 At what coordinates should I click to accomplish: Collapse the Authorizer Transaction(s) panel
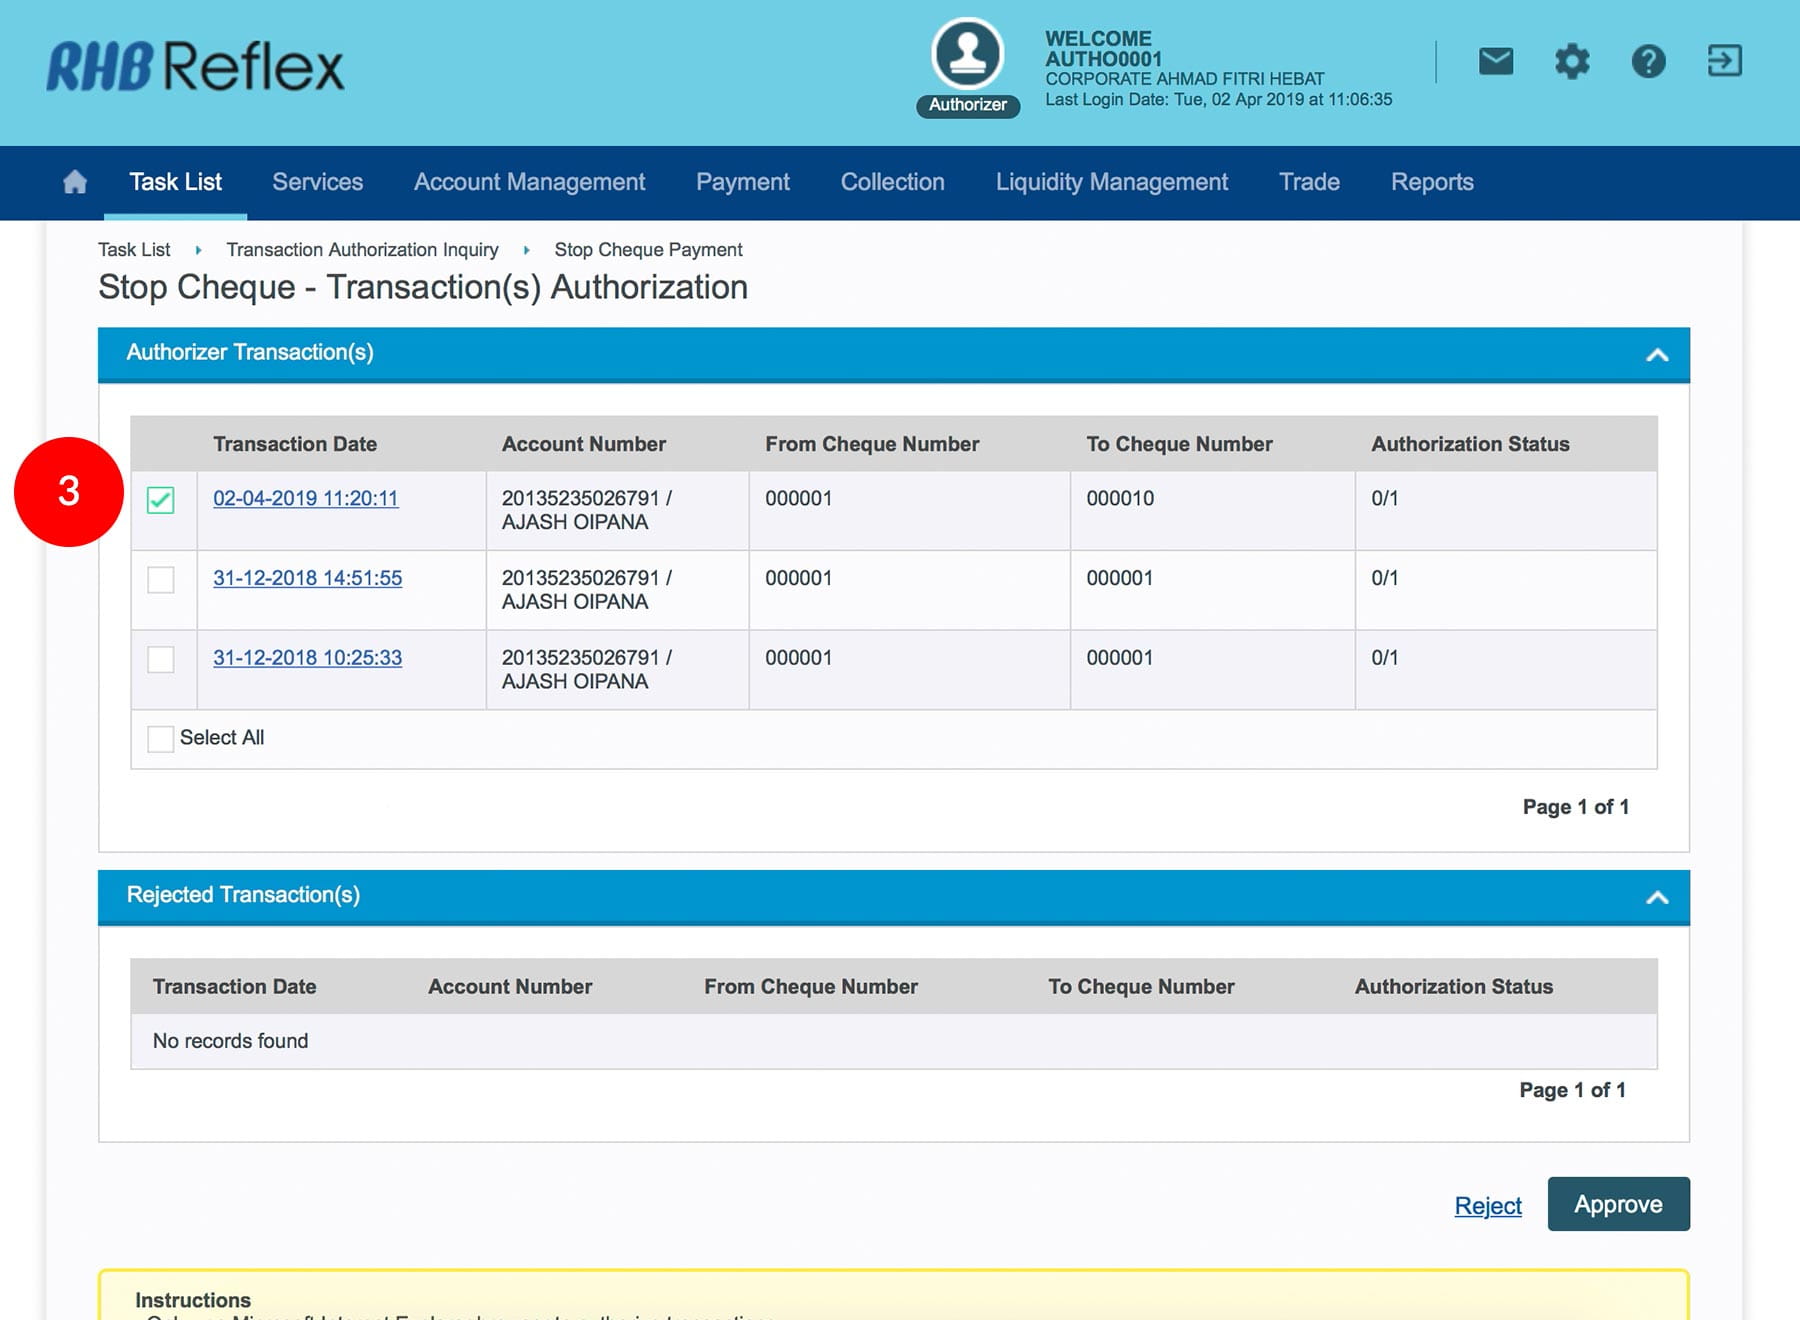pos(1657,355)
